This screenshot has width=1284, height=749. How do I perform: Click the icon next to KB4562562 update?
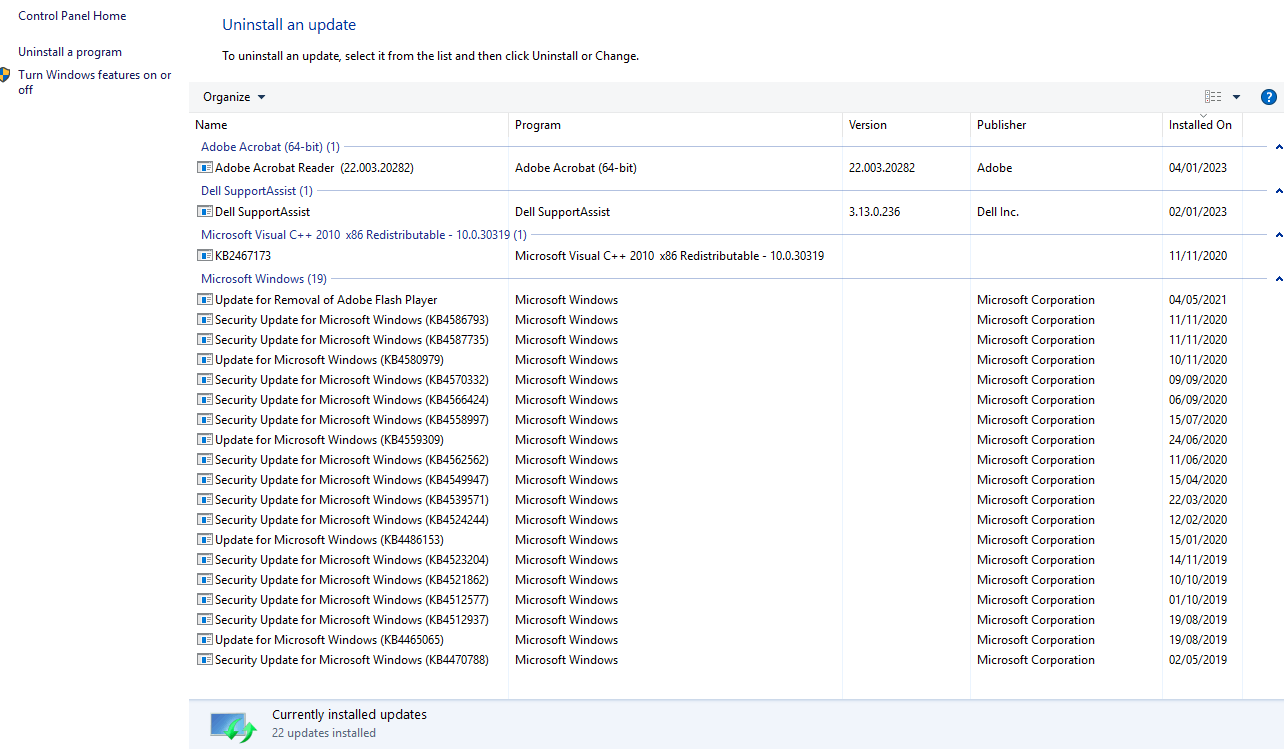click(x=205, y=460)
